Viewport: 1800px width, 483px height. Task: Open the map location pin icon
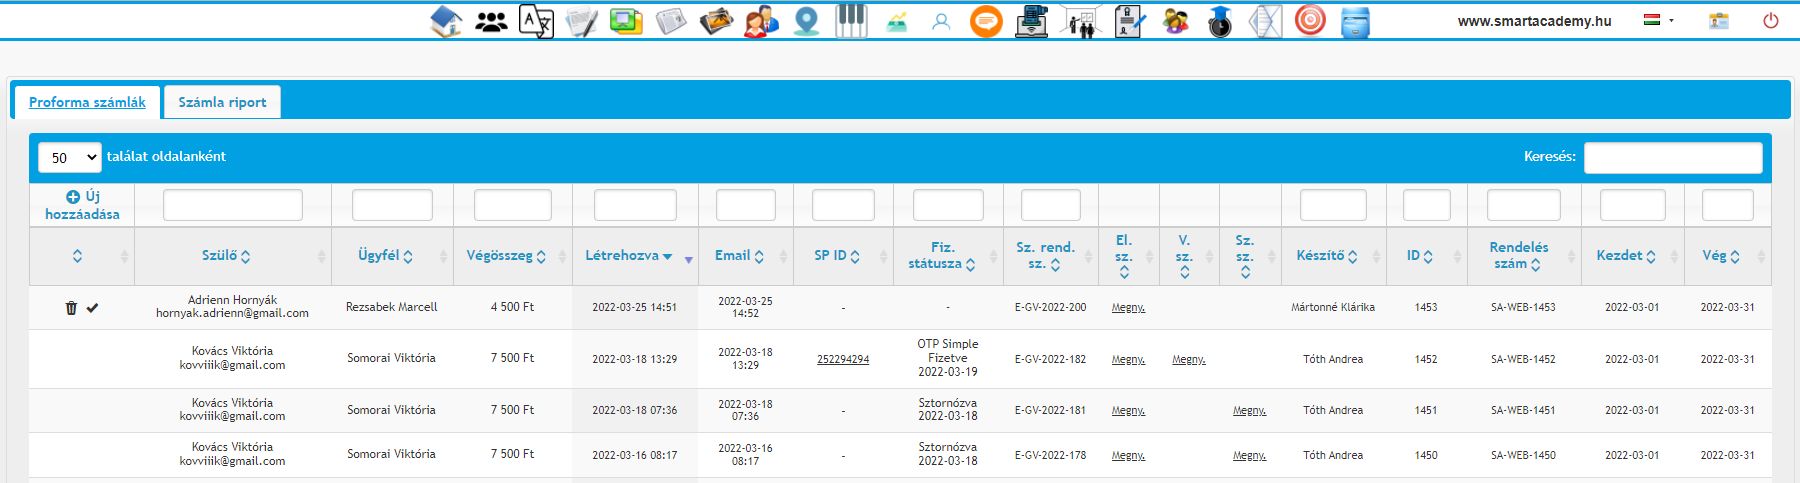click(806, 21)
